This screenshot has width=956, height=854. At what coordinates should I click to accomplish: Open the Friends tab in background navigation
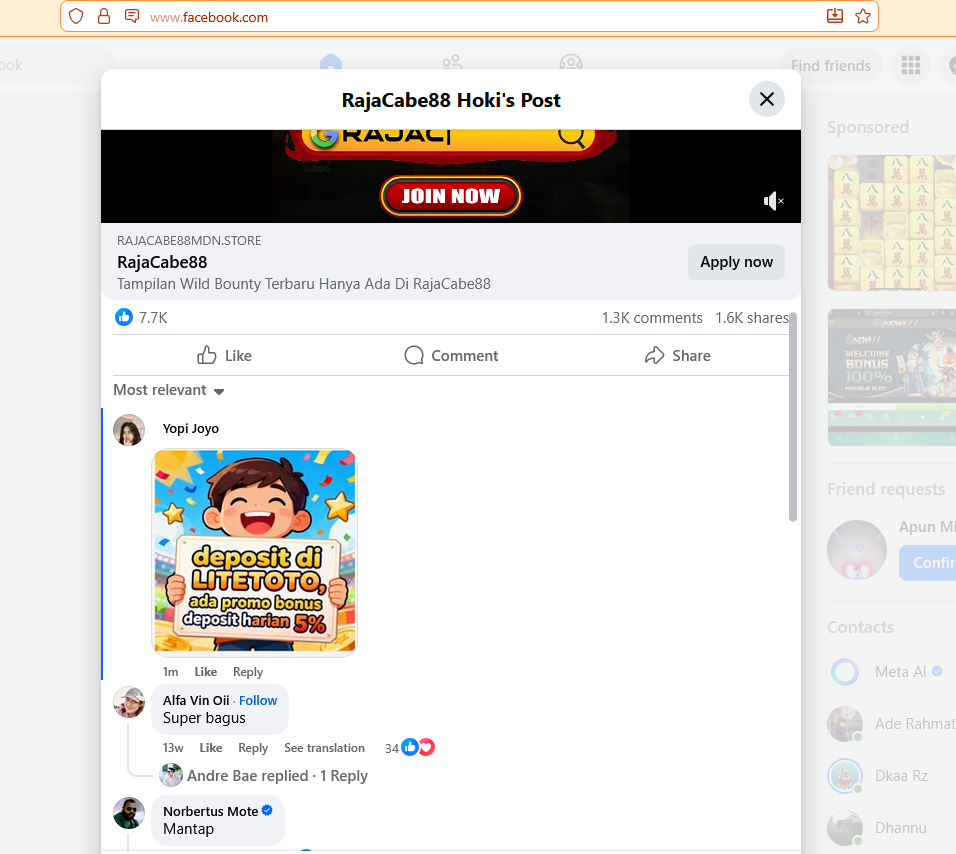tap(452, 62)
